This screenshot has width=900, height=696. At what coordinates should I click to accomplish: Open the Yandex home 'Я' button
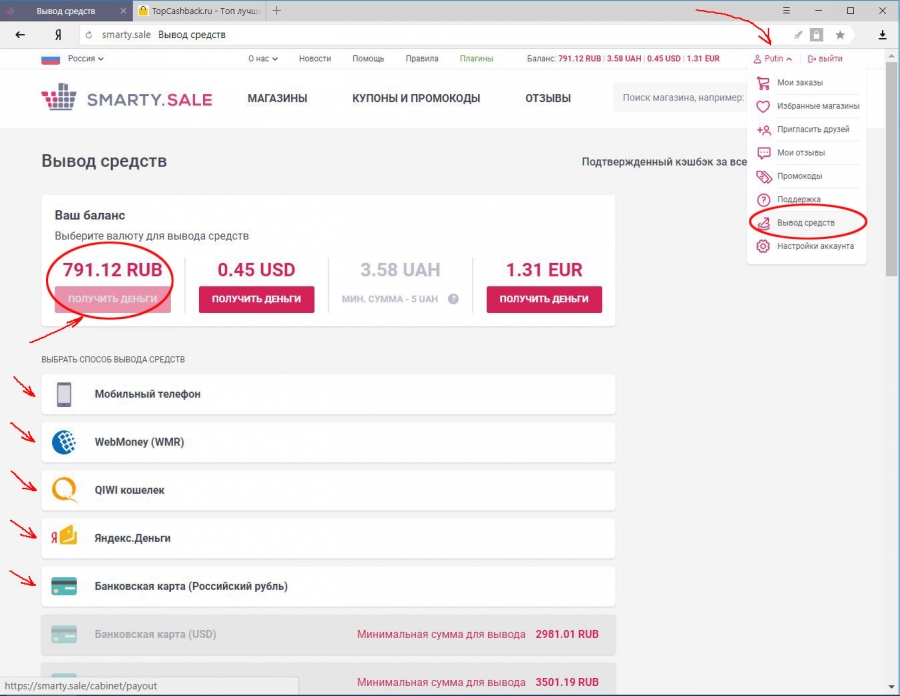coord(57,35)
